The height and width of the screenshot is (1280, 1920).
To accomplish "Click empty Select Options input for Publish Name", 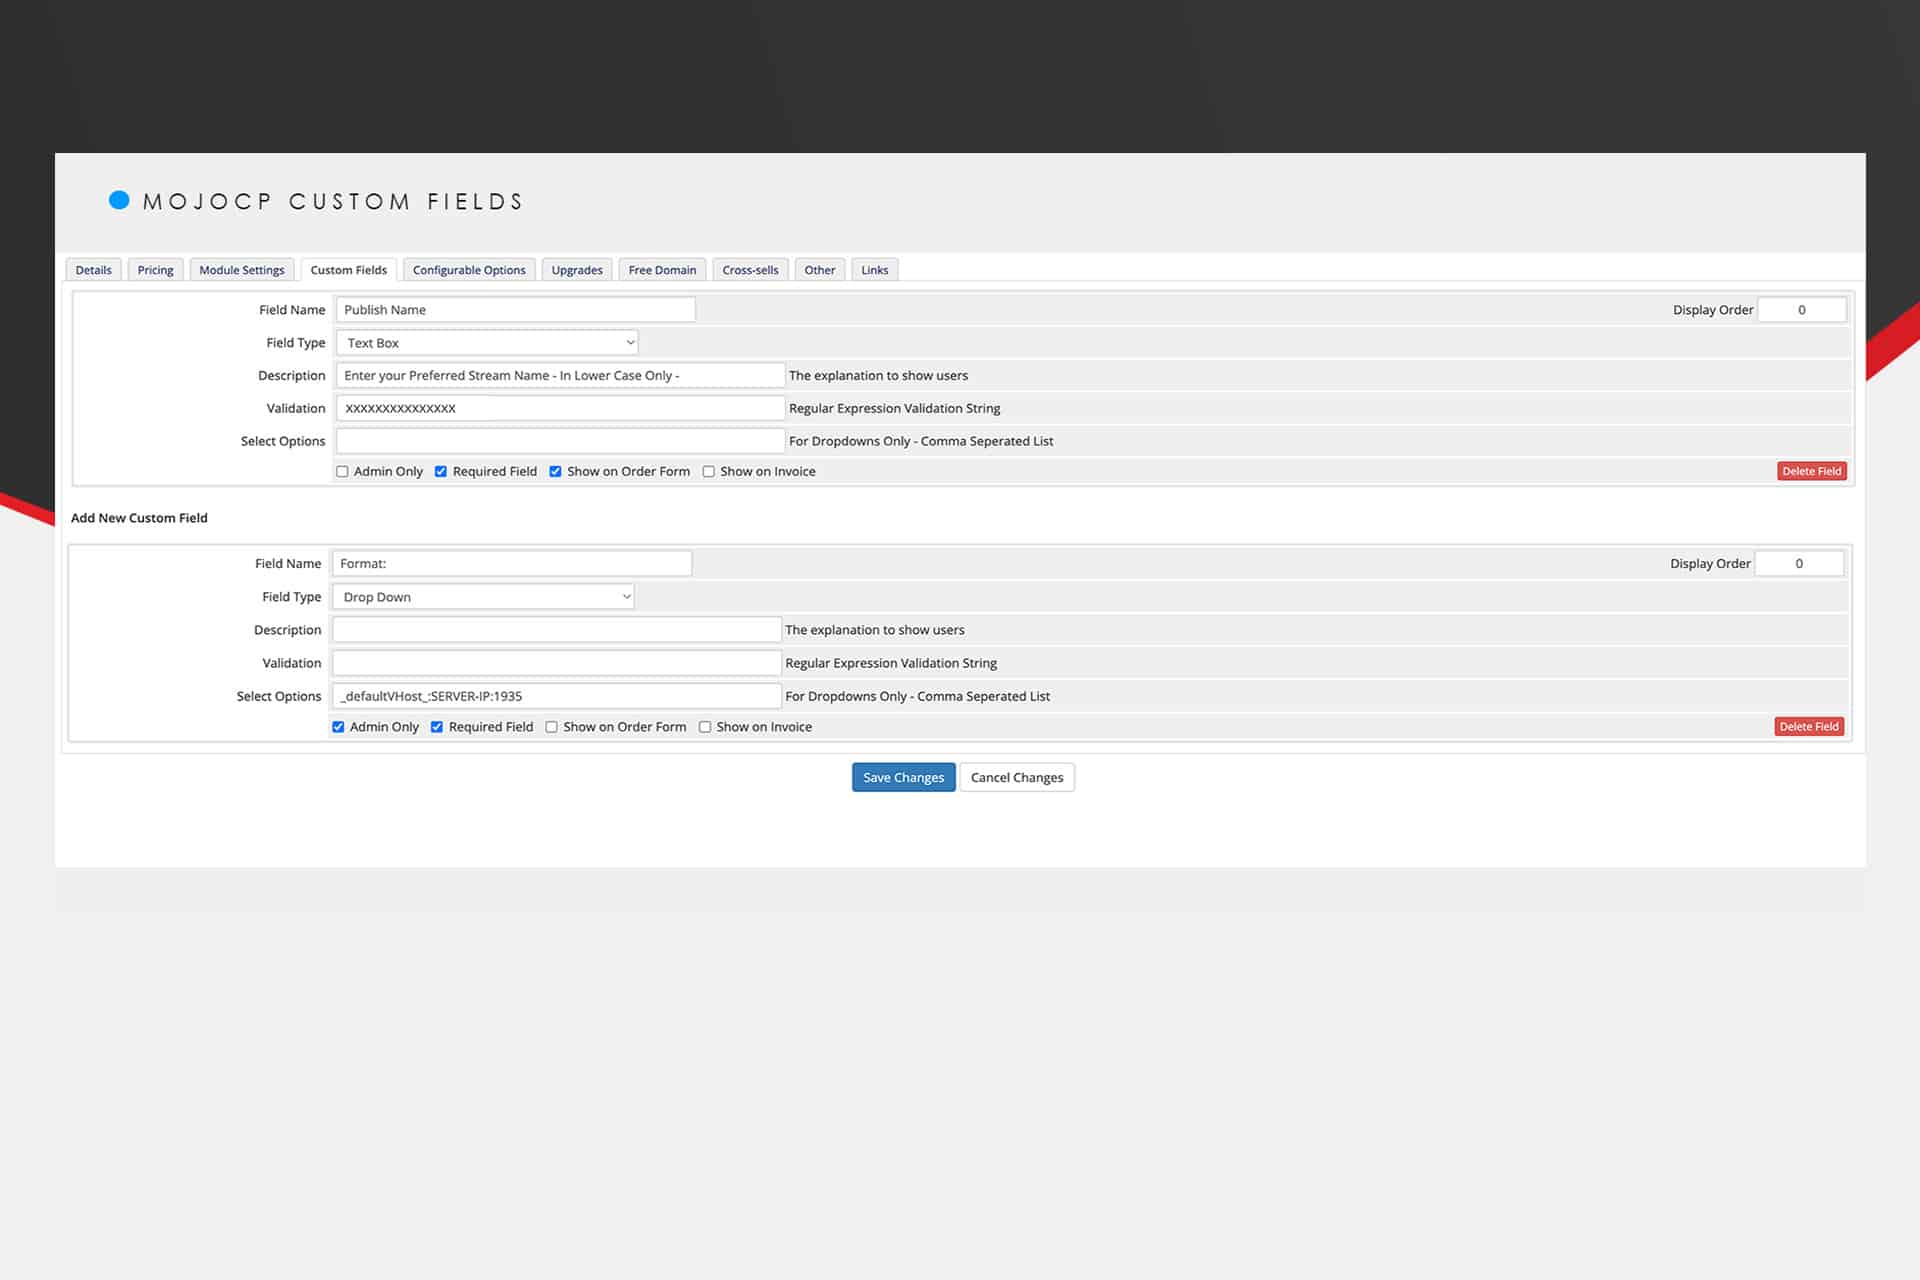I will tap(560, 441).
